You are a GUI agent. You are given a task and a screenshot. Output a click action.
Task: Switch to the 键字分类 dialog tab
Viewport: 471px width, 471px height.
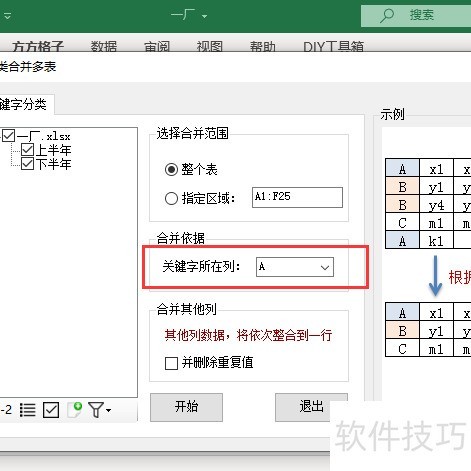pos(26,105)
